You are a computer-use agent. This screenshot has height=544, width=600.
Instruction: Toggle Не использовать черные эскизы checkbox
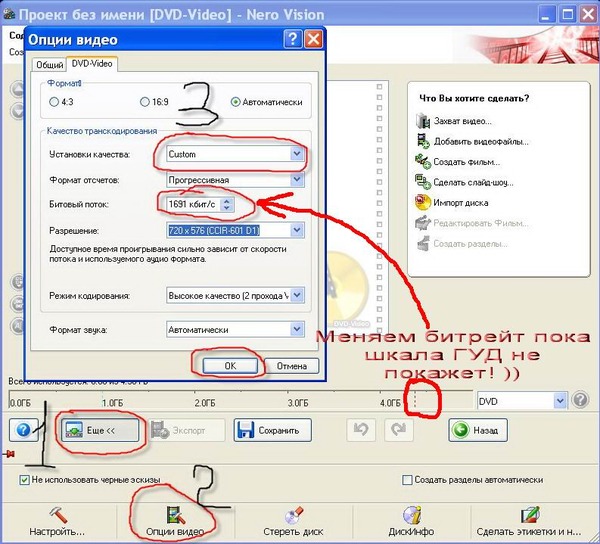tap(24, 480)
